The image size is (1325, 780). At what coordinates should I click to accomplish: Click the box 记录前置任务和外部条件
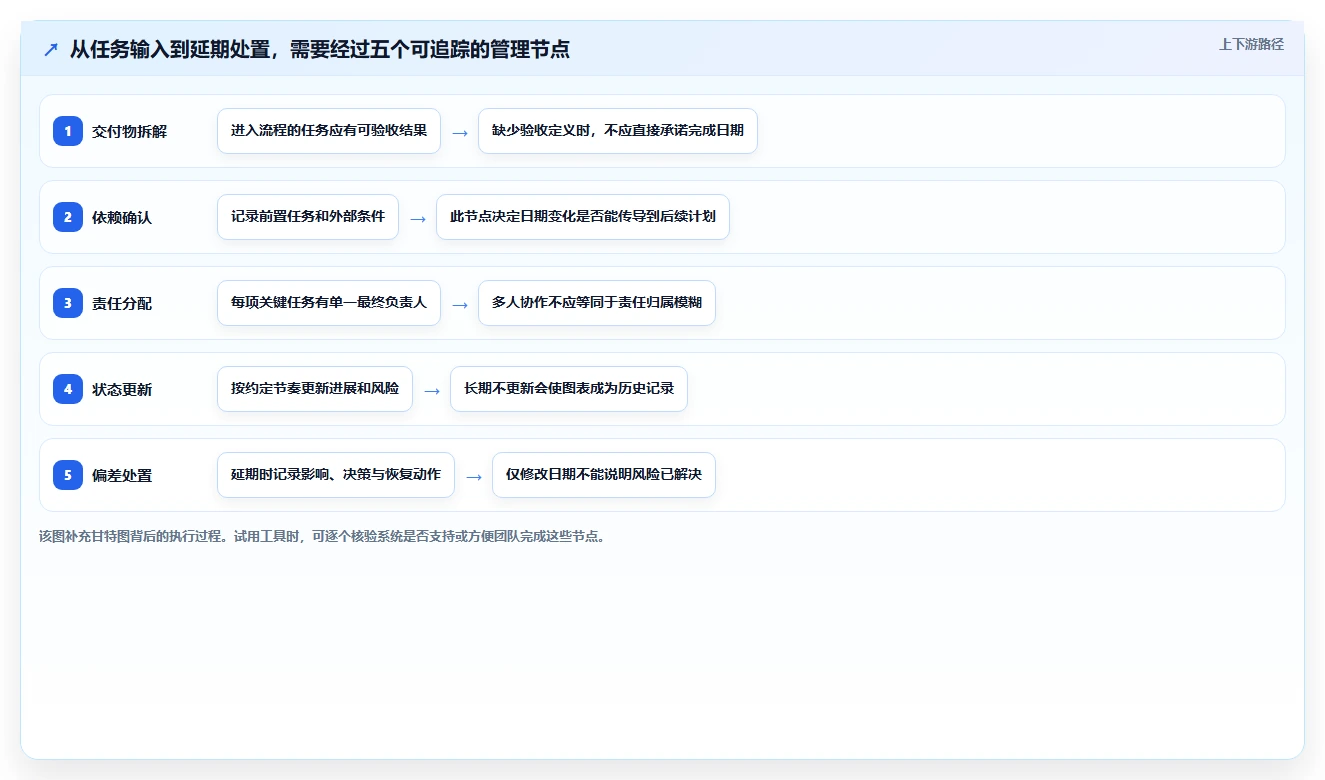308,217
